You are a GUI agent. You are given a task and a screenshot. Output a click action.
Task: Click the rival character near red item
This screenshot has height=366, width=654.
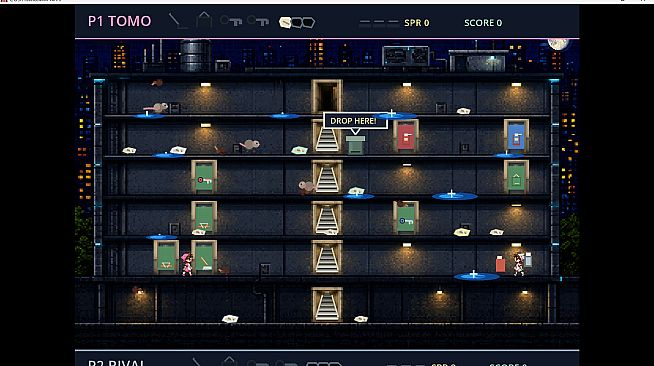[519, 264]
